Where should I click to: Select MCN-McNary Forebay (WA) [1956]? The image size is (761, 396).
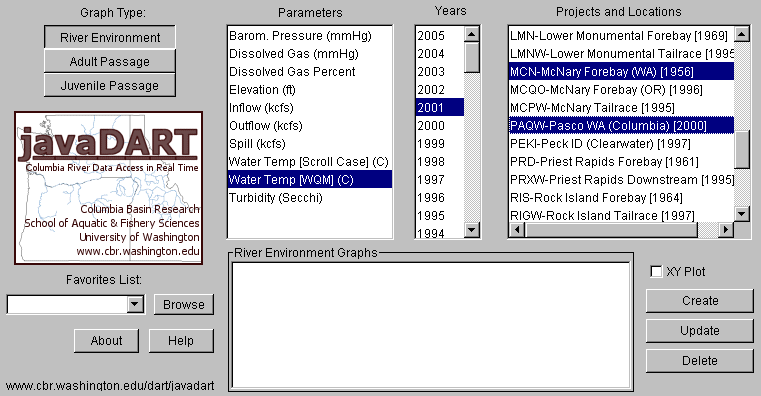(621, 72)
